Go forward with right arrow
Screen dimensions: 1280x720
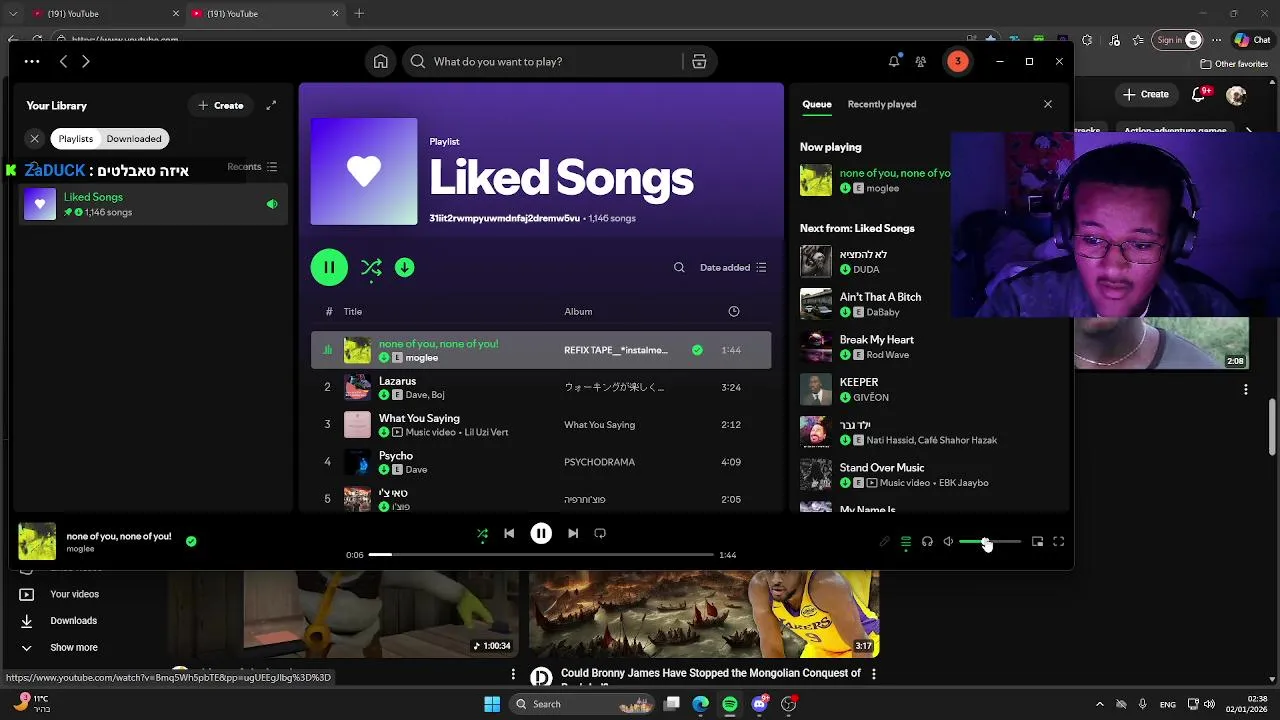tap(86, 62)
